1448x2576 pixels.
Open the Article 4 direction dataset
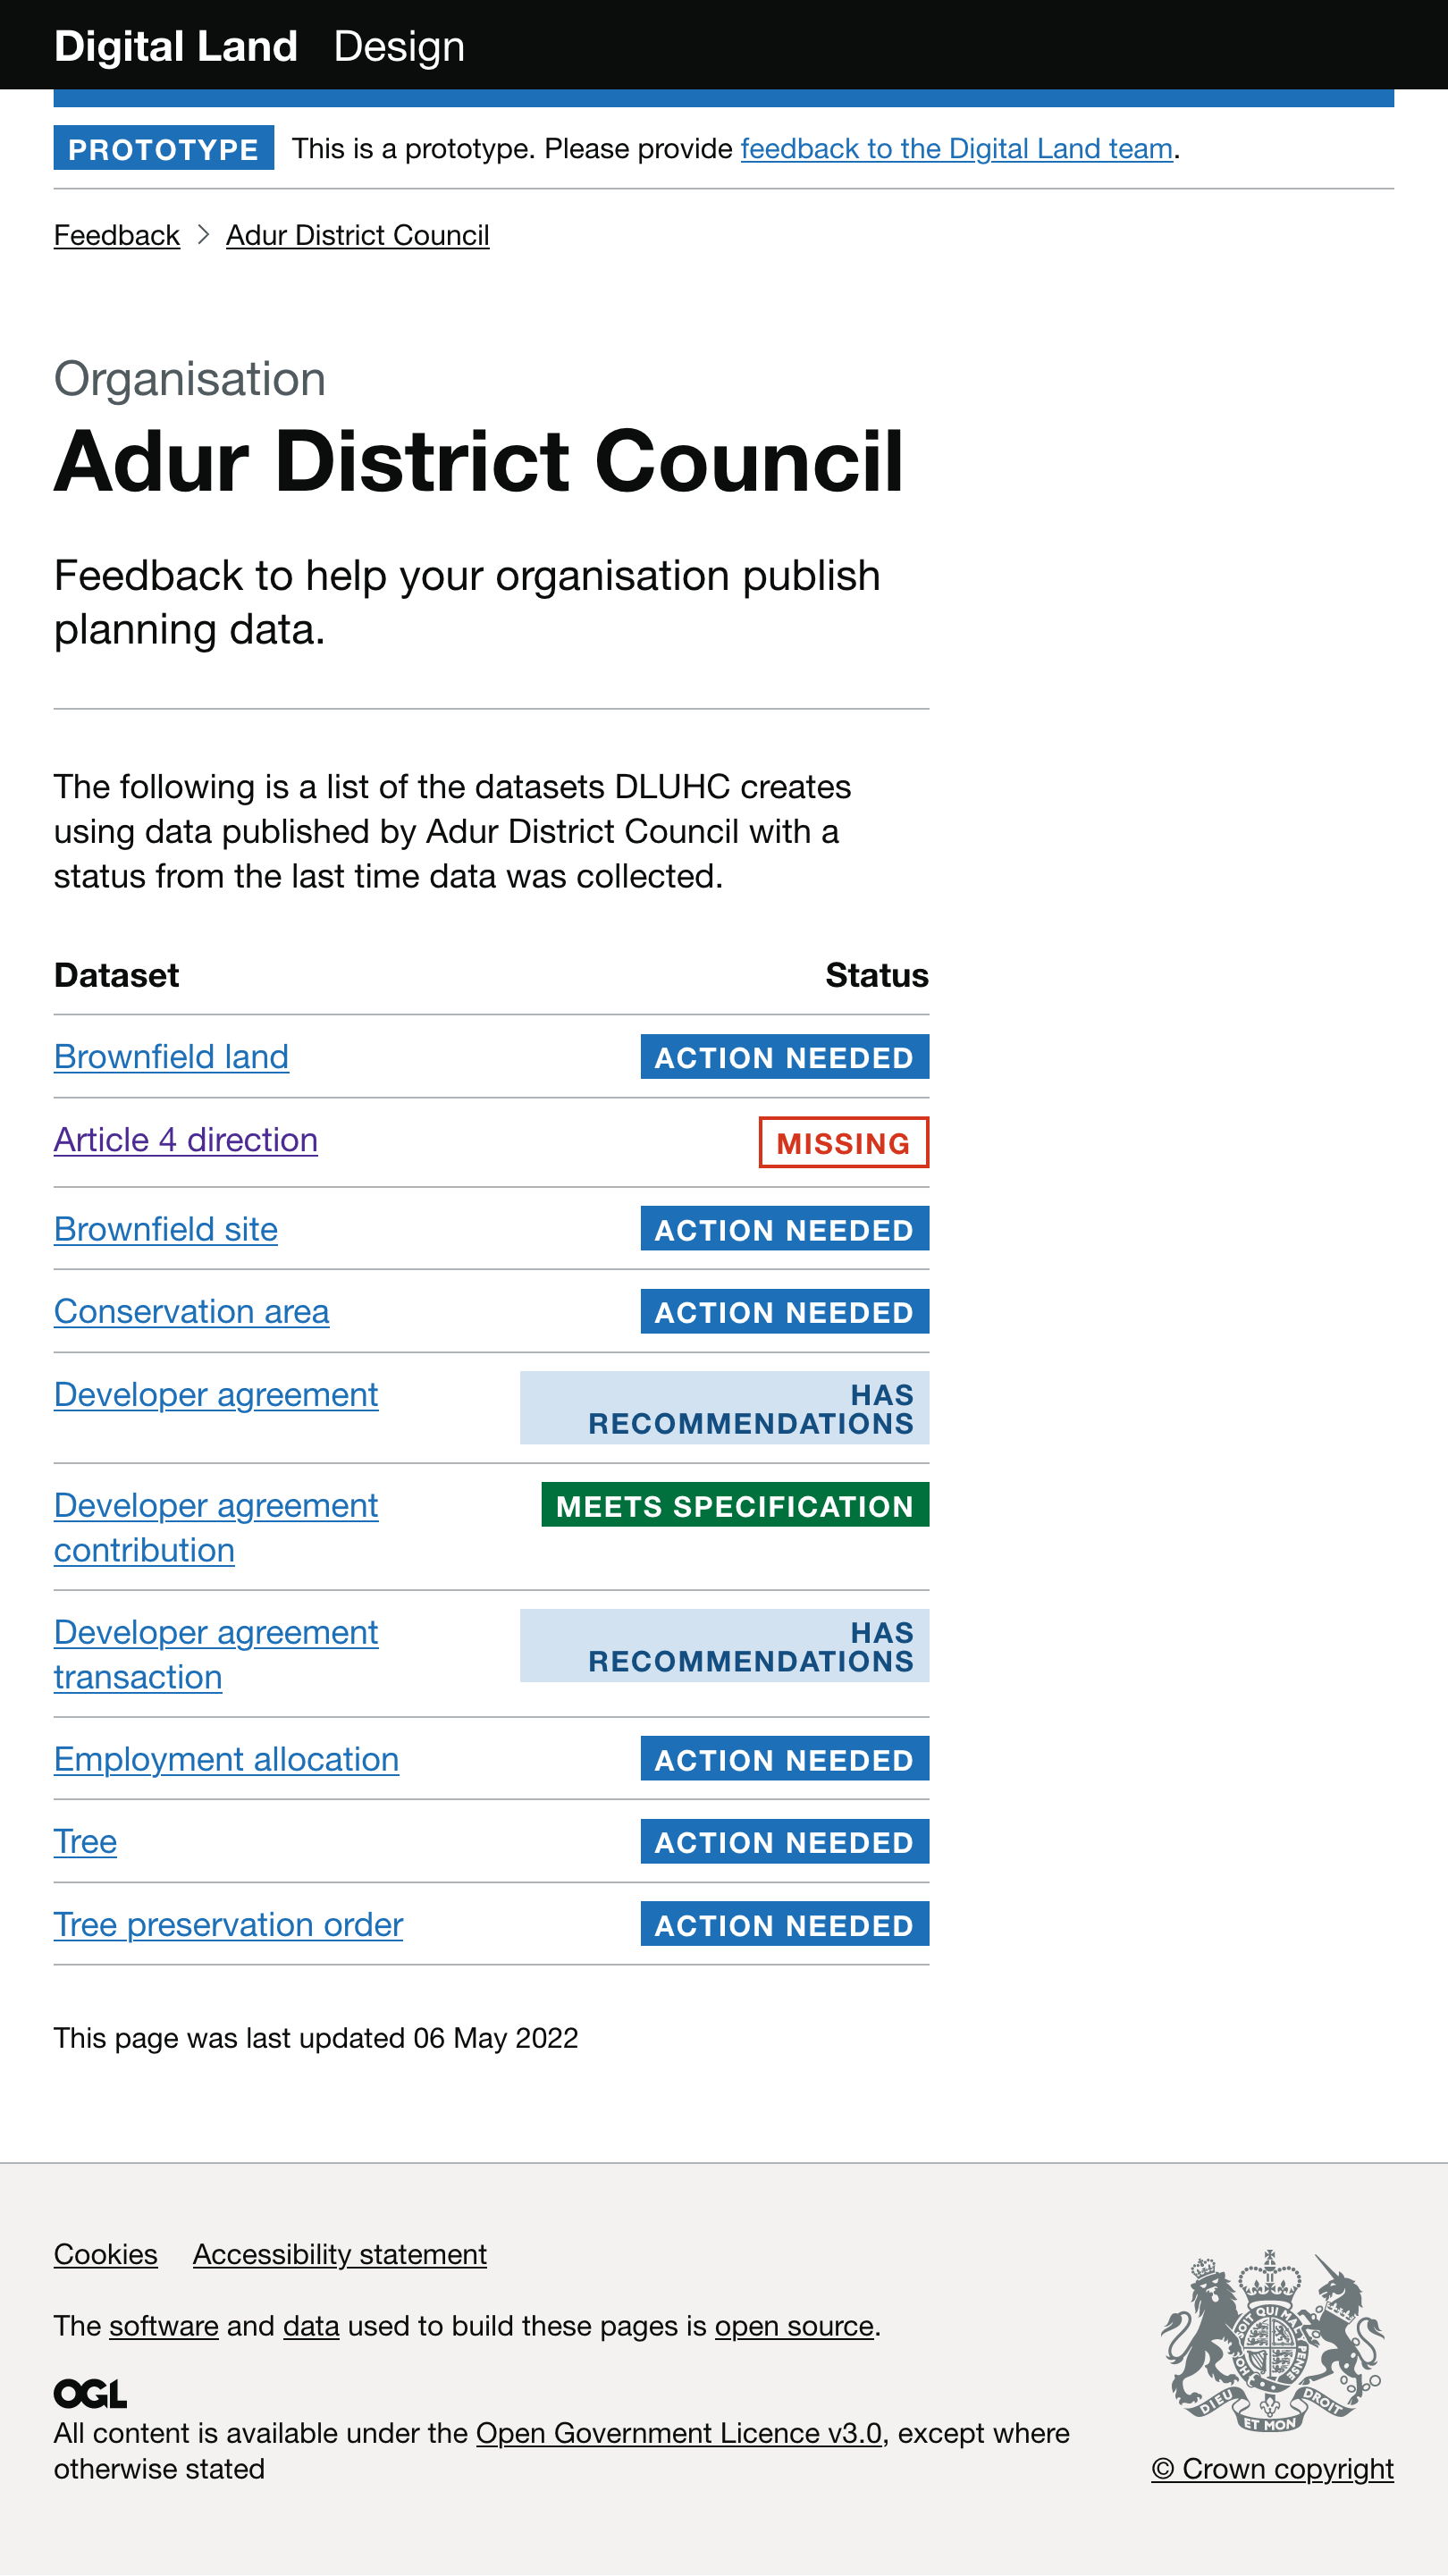[185, 1140]
